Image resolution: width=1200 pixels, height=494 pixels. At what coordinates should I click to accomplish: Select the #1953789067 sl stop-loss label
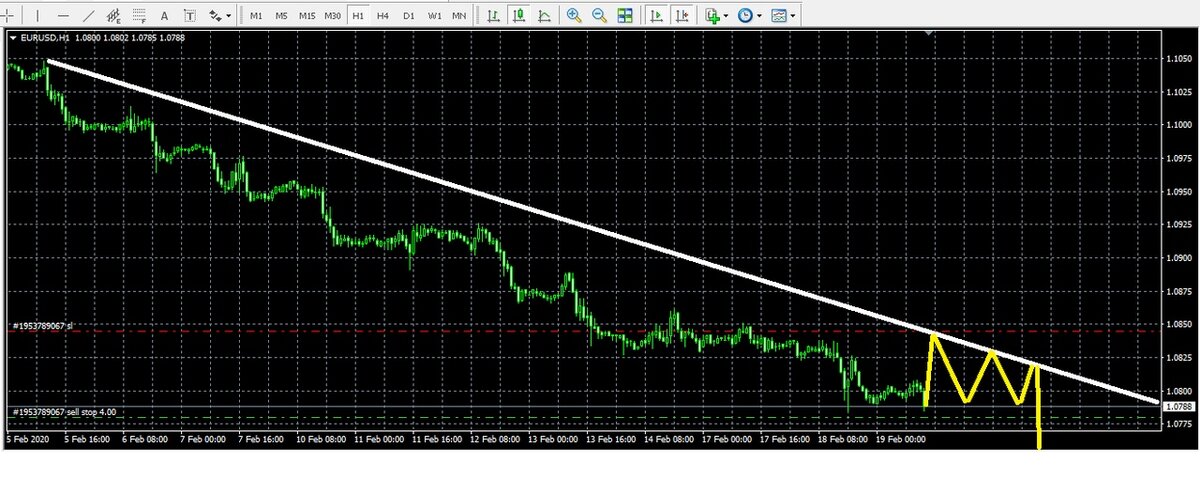43,326
